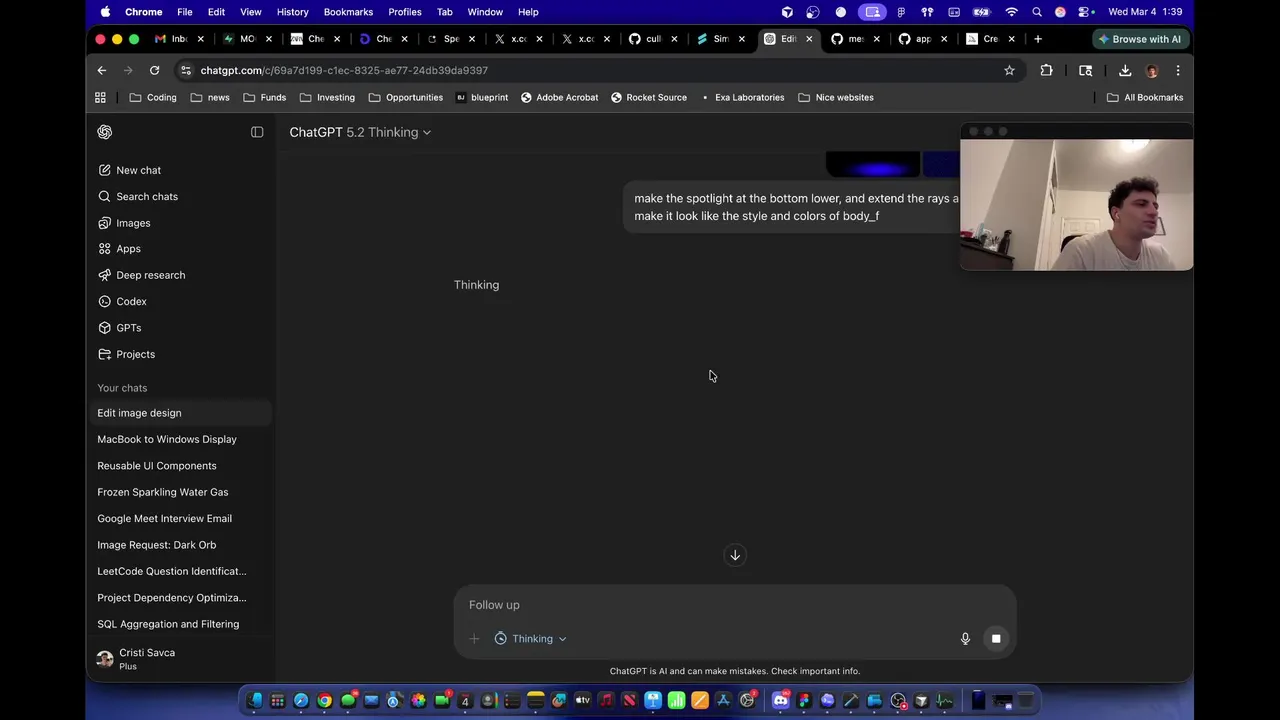Collapse the sidebar with the panel icon

(x=257, y=132)
